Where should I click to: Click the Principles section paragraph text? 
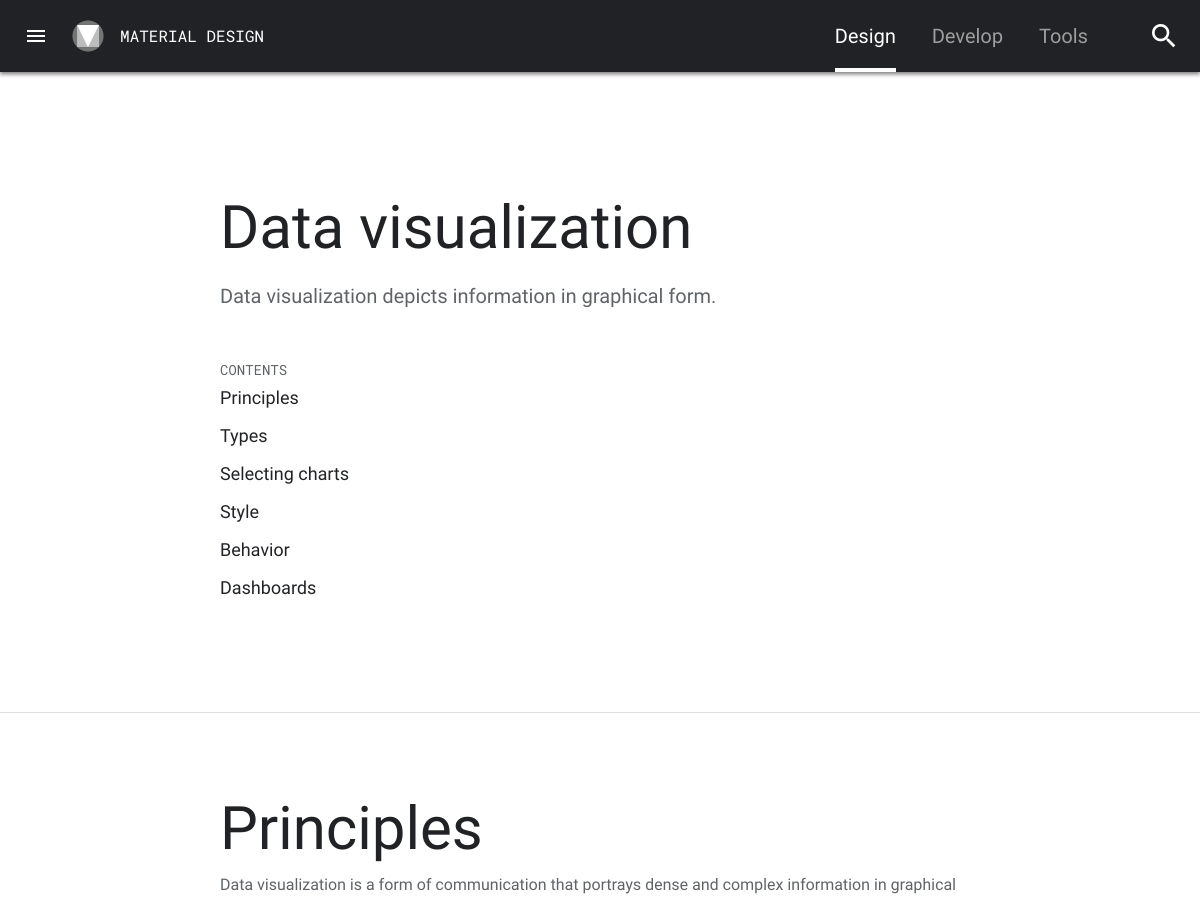pyautogui.click(x=587, y=885)
